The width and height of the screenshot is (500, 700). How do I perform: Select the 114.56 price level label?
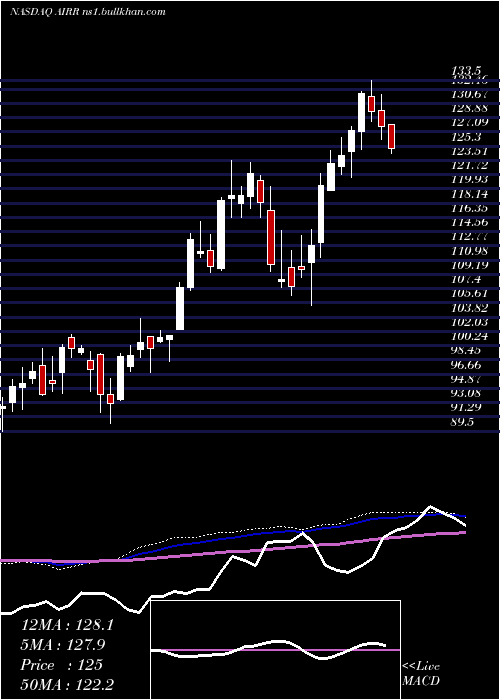coord(470,223)
